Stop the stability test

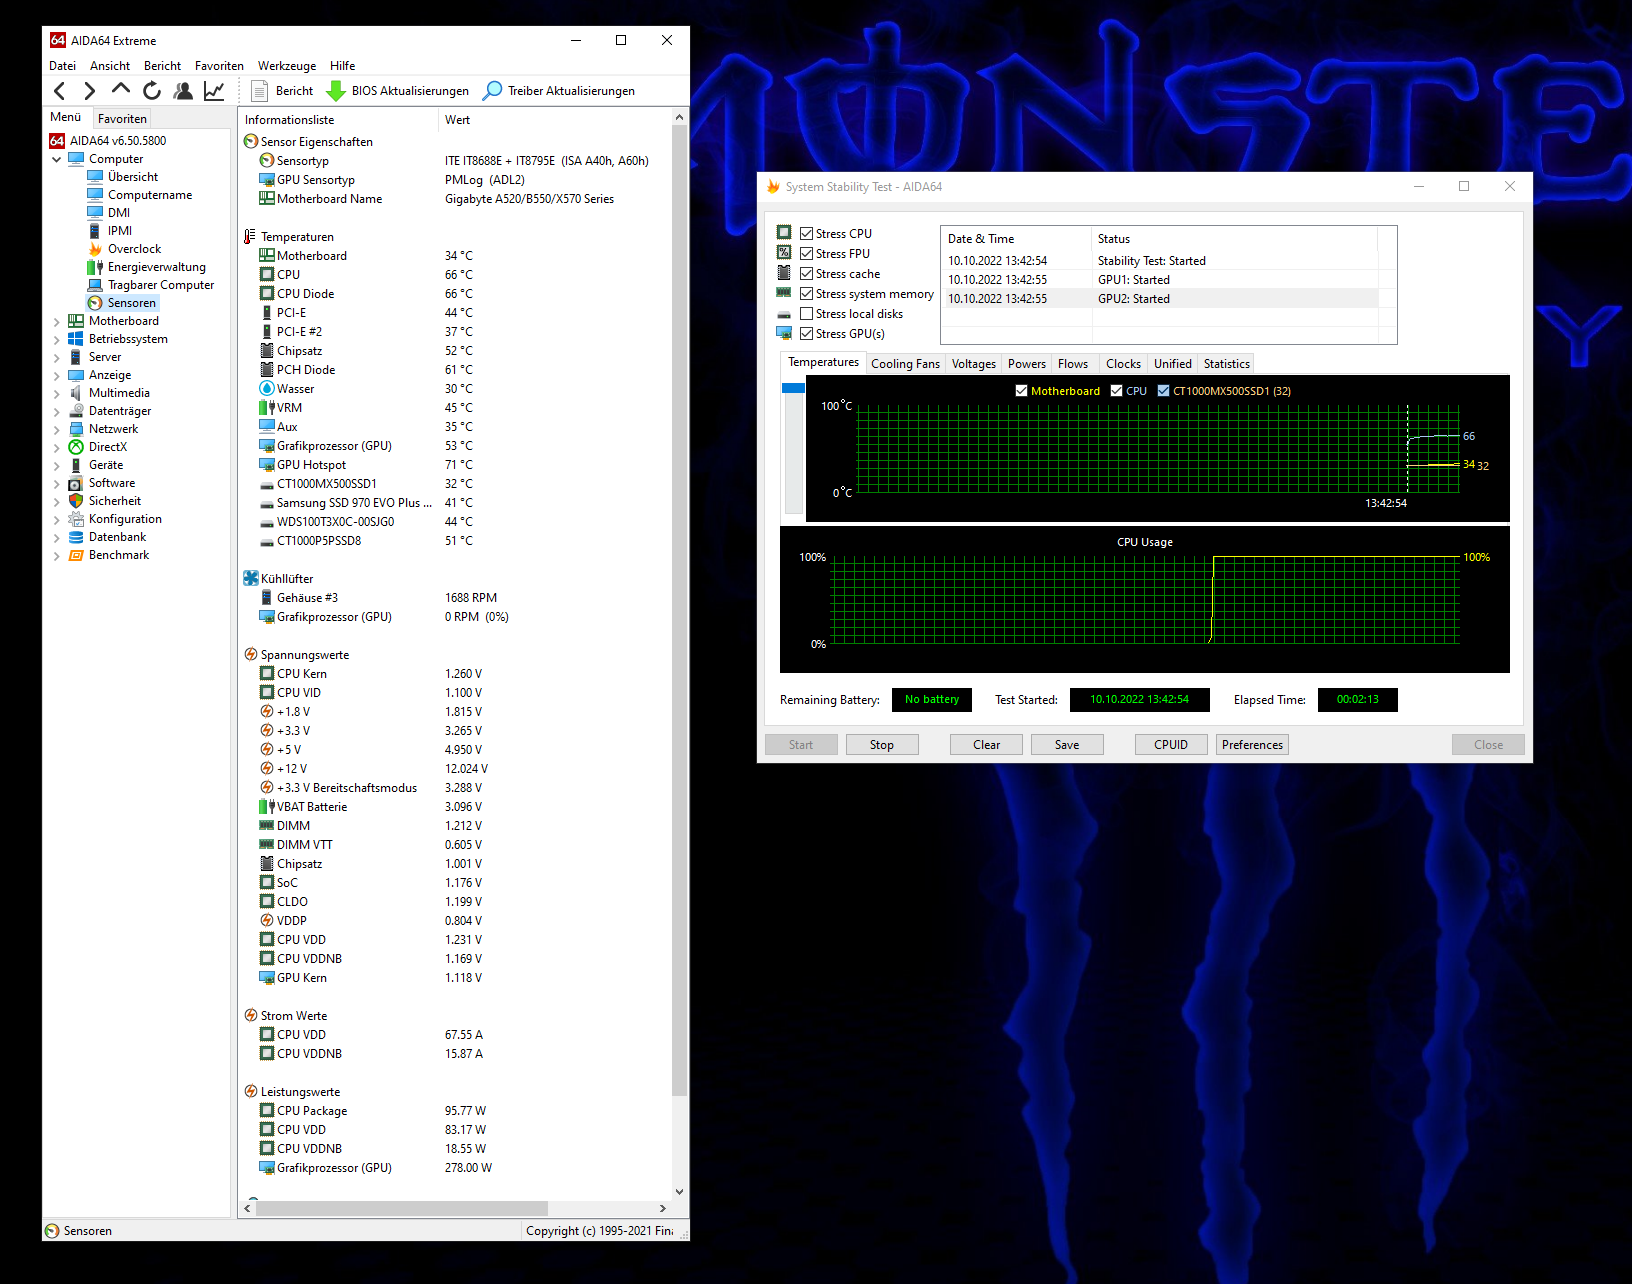tap(882, 745)
